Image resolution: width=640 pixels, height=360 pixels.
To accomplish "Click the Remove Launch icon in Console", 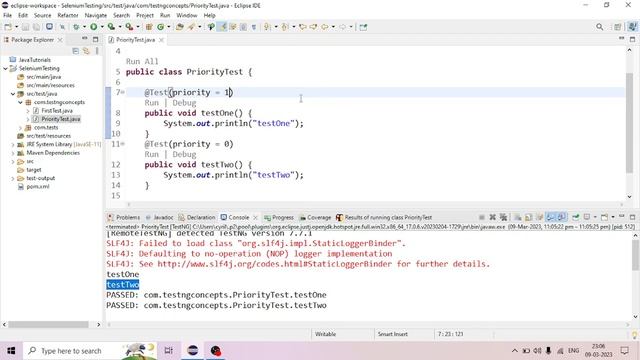I will coord(493,217).
